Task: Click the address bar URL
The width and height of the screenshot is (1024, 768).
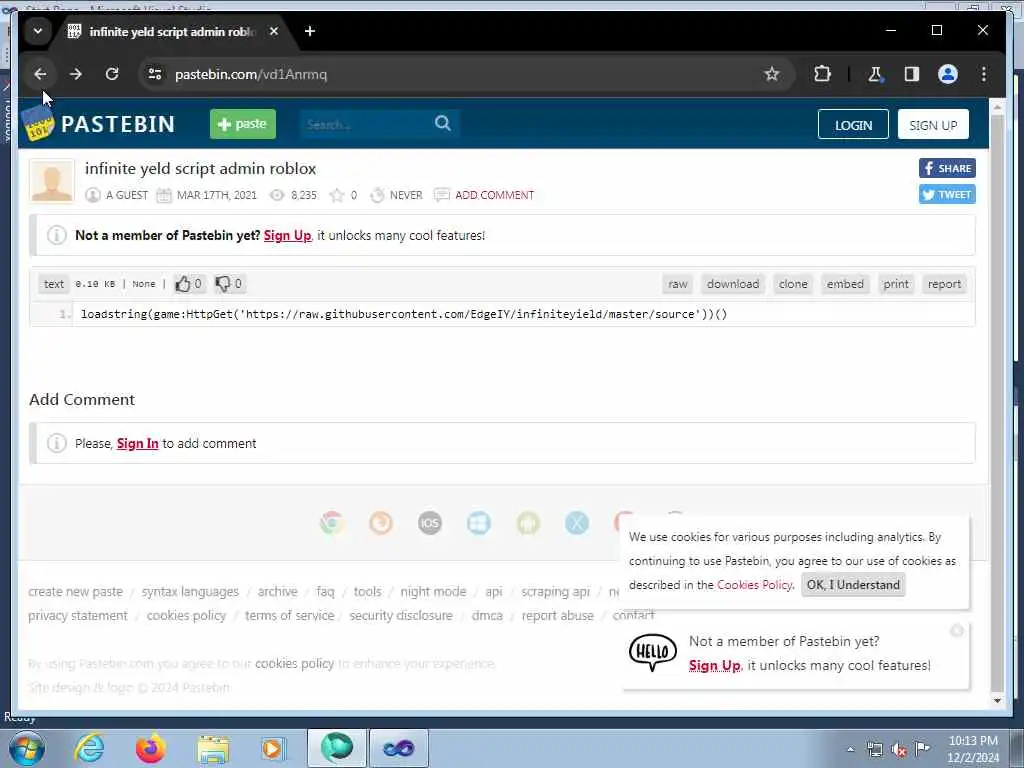Action: tap(251, 74)
